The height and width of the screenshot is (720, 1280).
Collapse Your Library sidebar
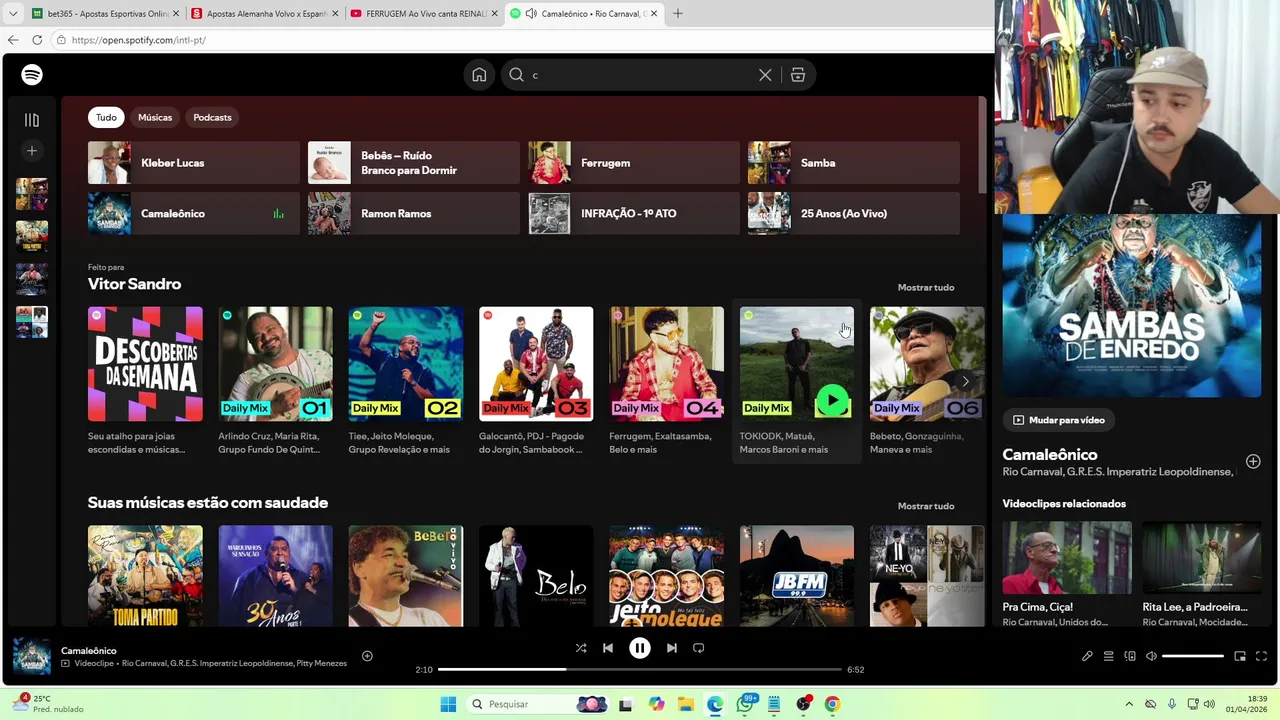[x=32, y=120]
